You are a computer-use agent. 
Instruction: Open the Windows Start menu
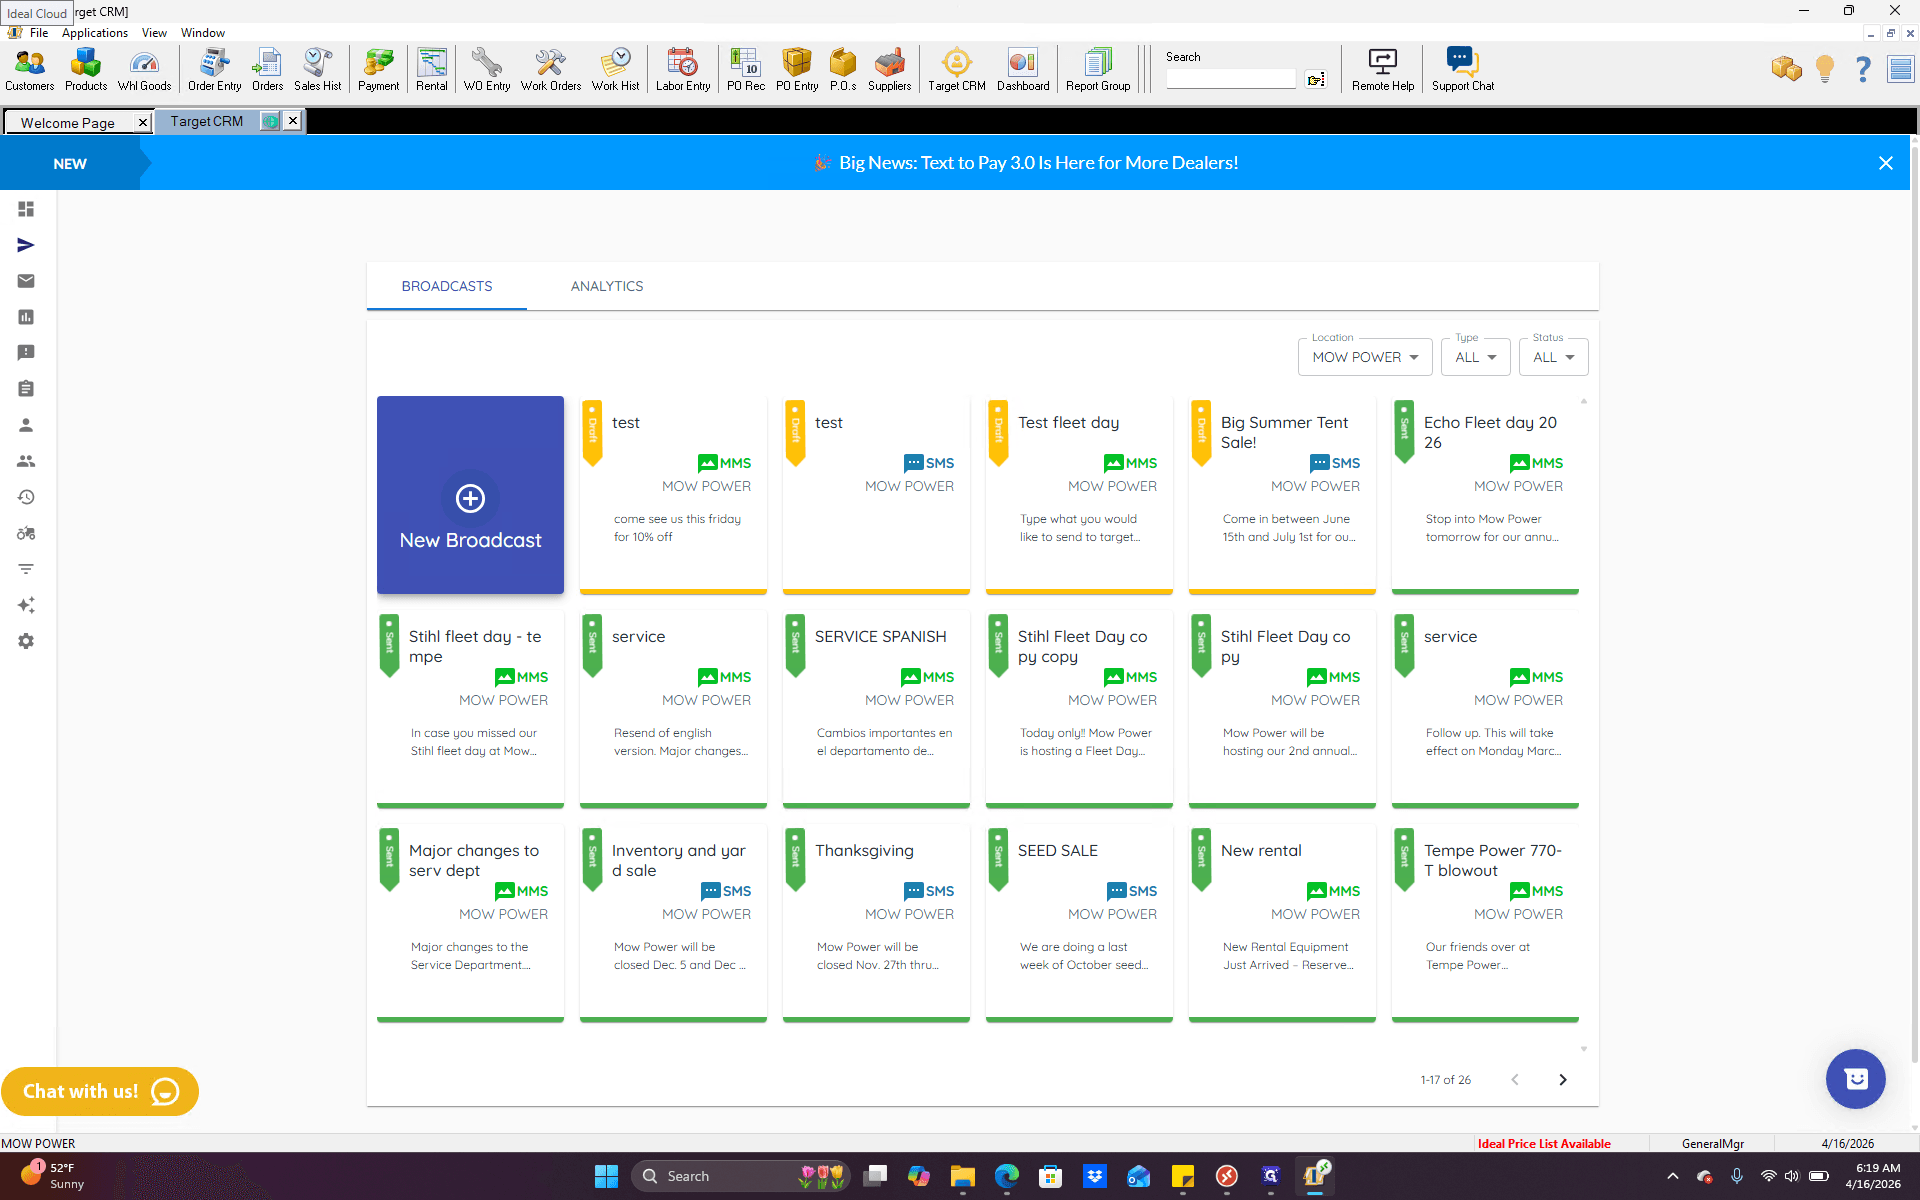coord(606,1176)
